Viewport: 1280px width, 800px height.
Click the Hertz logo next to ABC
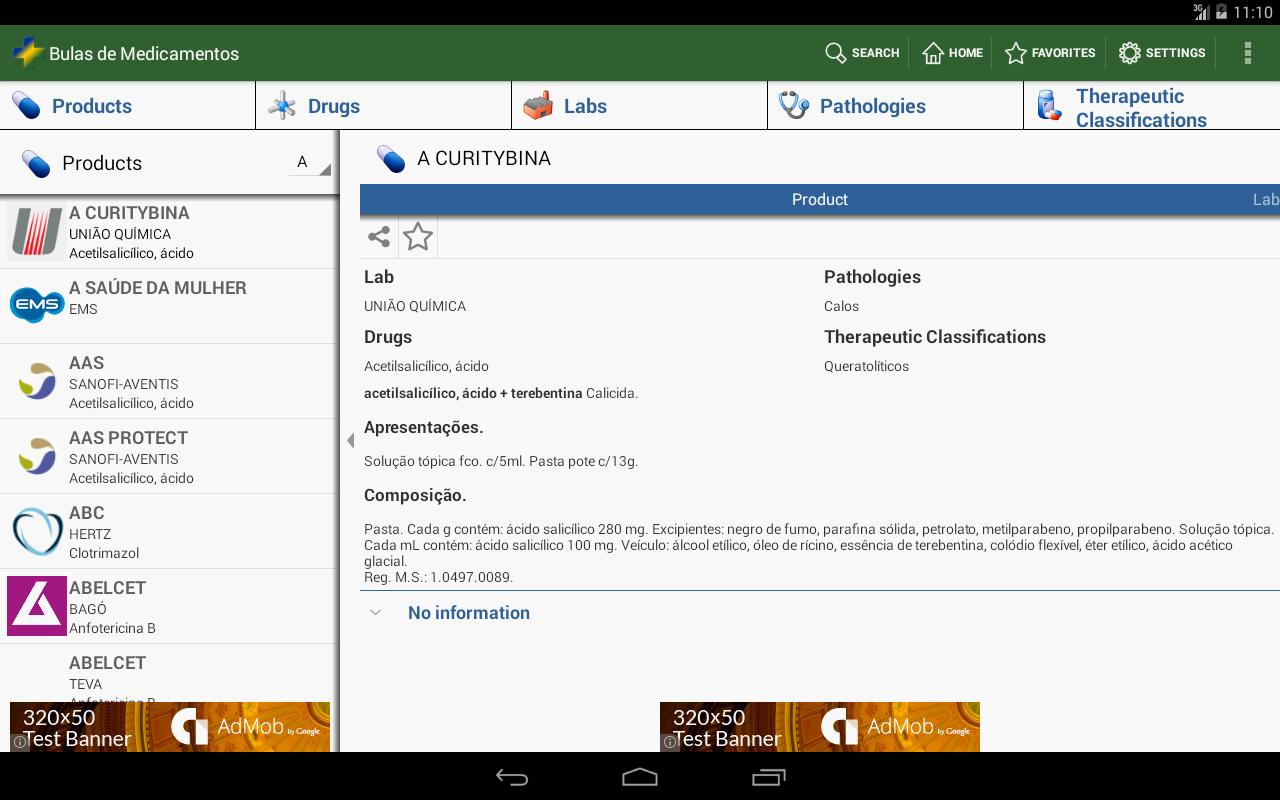[37, 531]
